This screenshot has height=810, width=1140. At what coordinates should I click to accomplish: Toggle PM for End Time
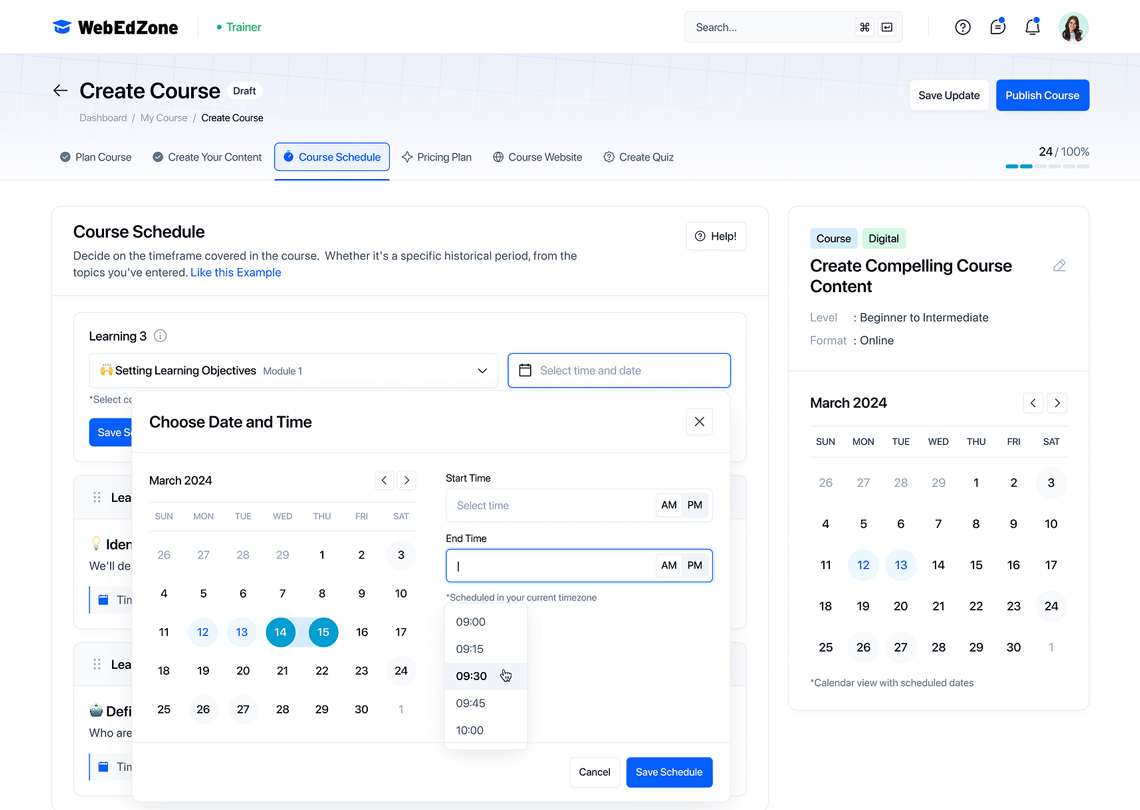tap(695, 566)
